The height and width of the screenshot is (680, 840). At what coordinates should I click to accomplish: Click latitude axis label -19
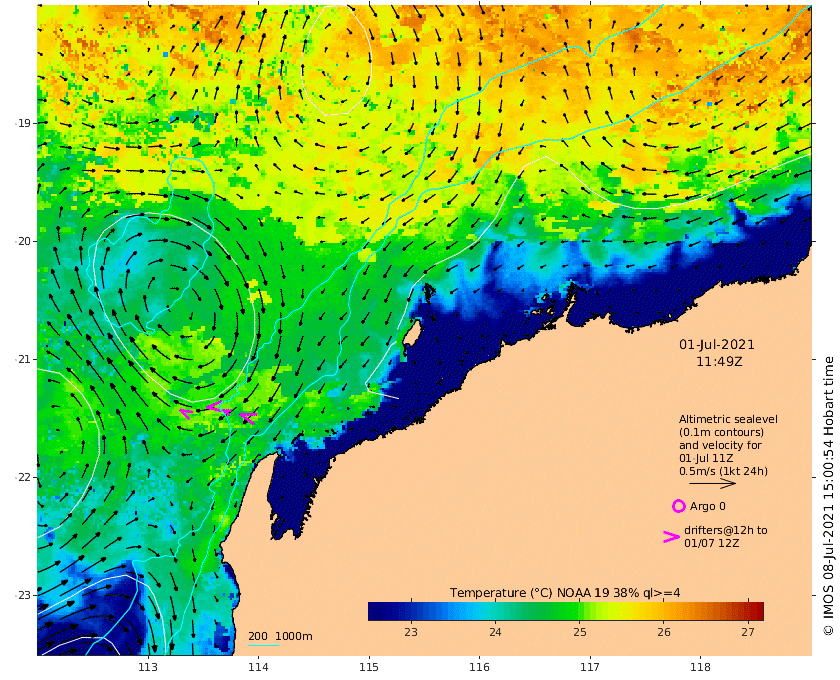pyautogui.click(x=23, y=123)
